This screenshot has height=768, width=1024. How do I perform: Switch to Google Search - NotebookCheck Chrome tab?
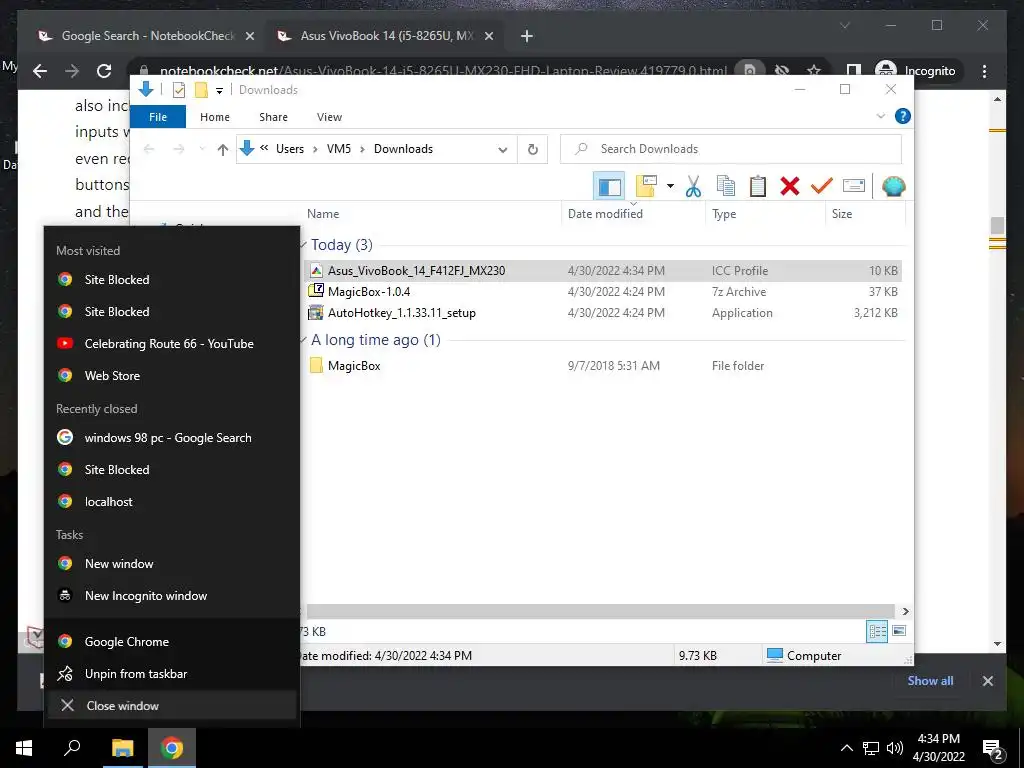point(146,36)
